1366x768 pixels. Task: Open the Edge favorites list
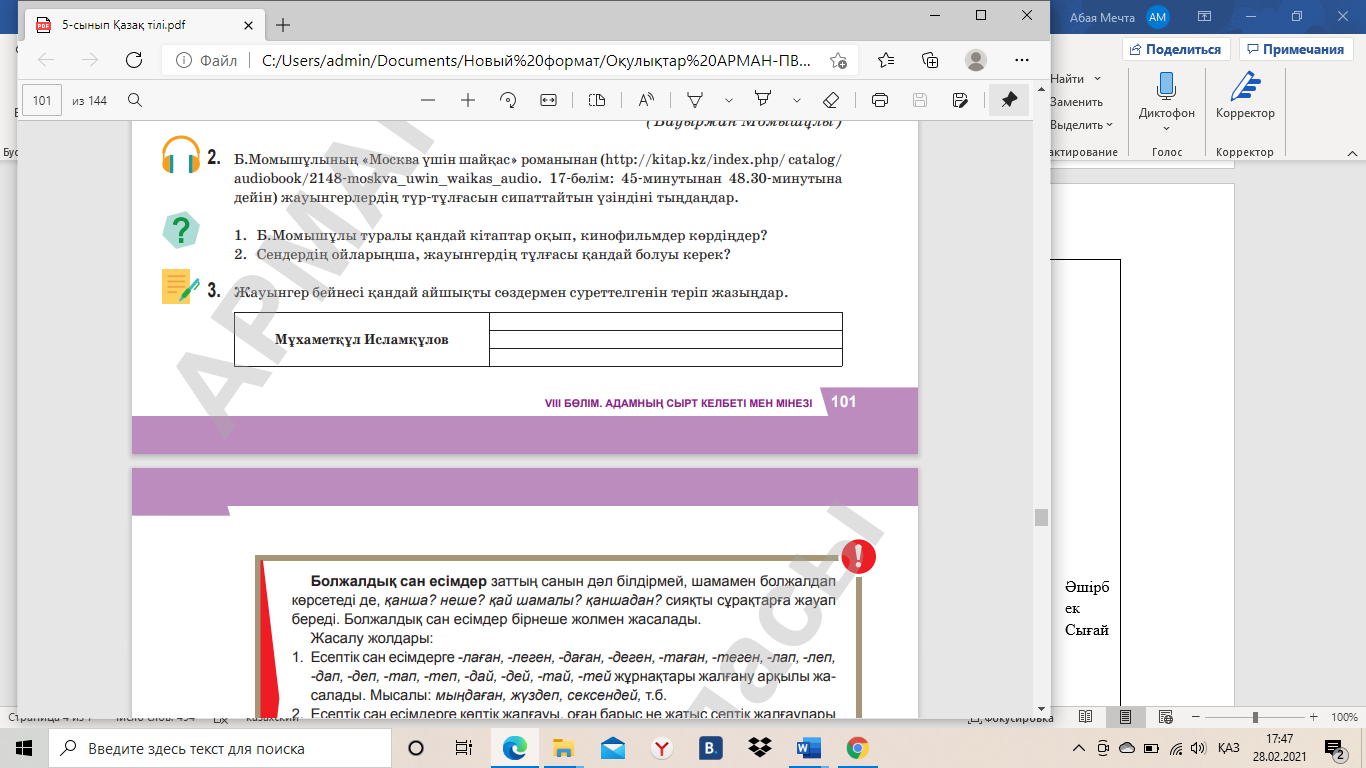tap(886, 60)
